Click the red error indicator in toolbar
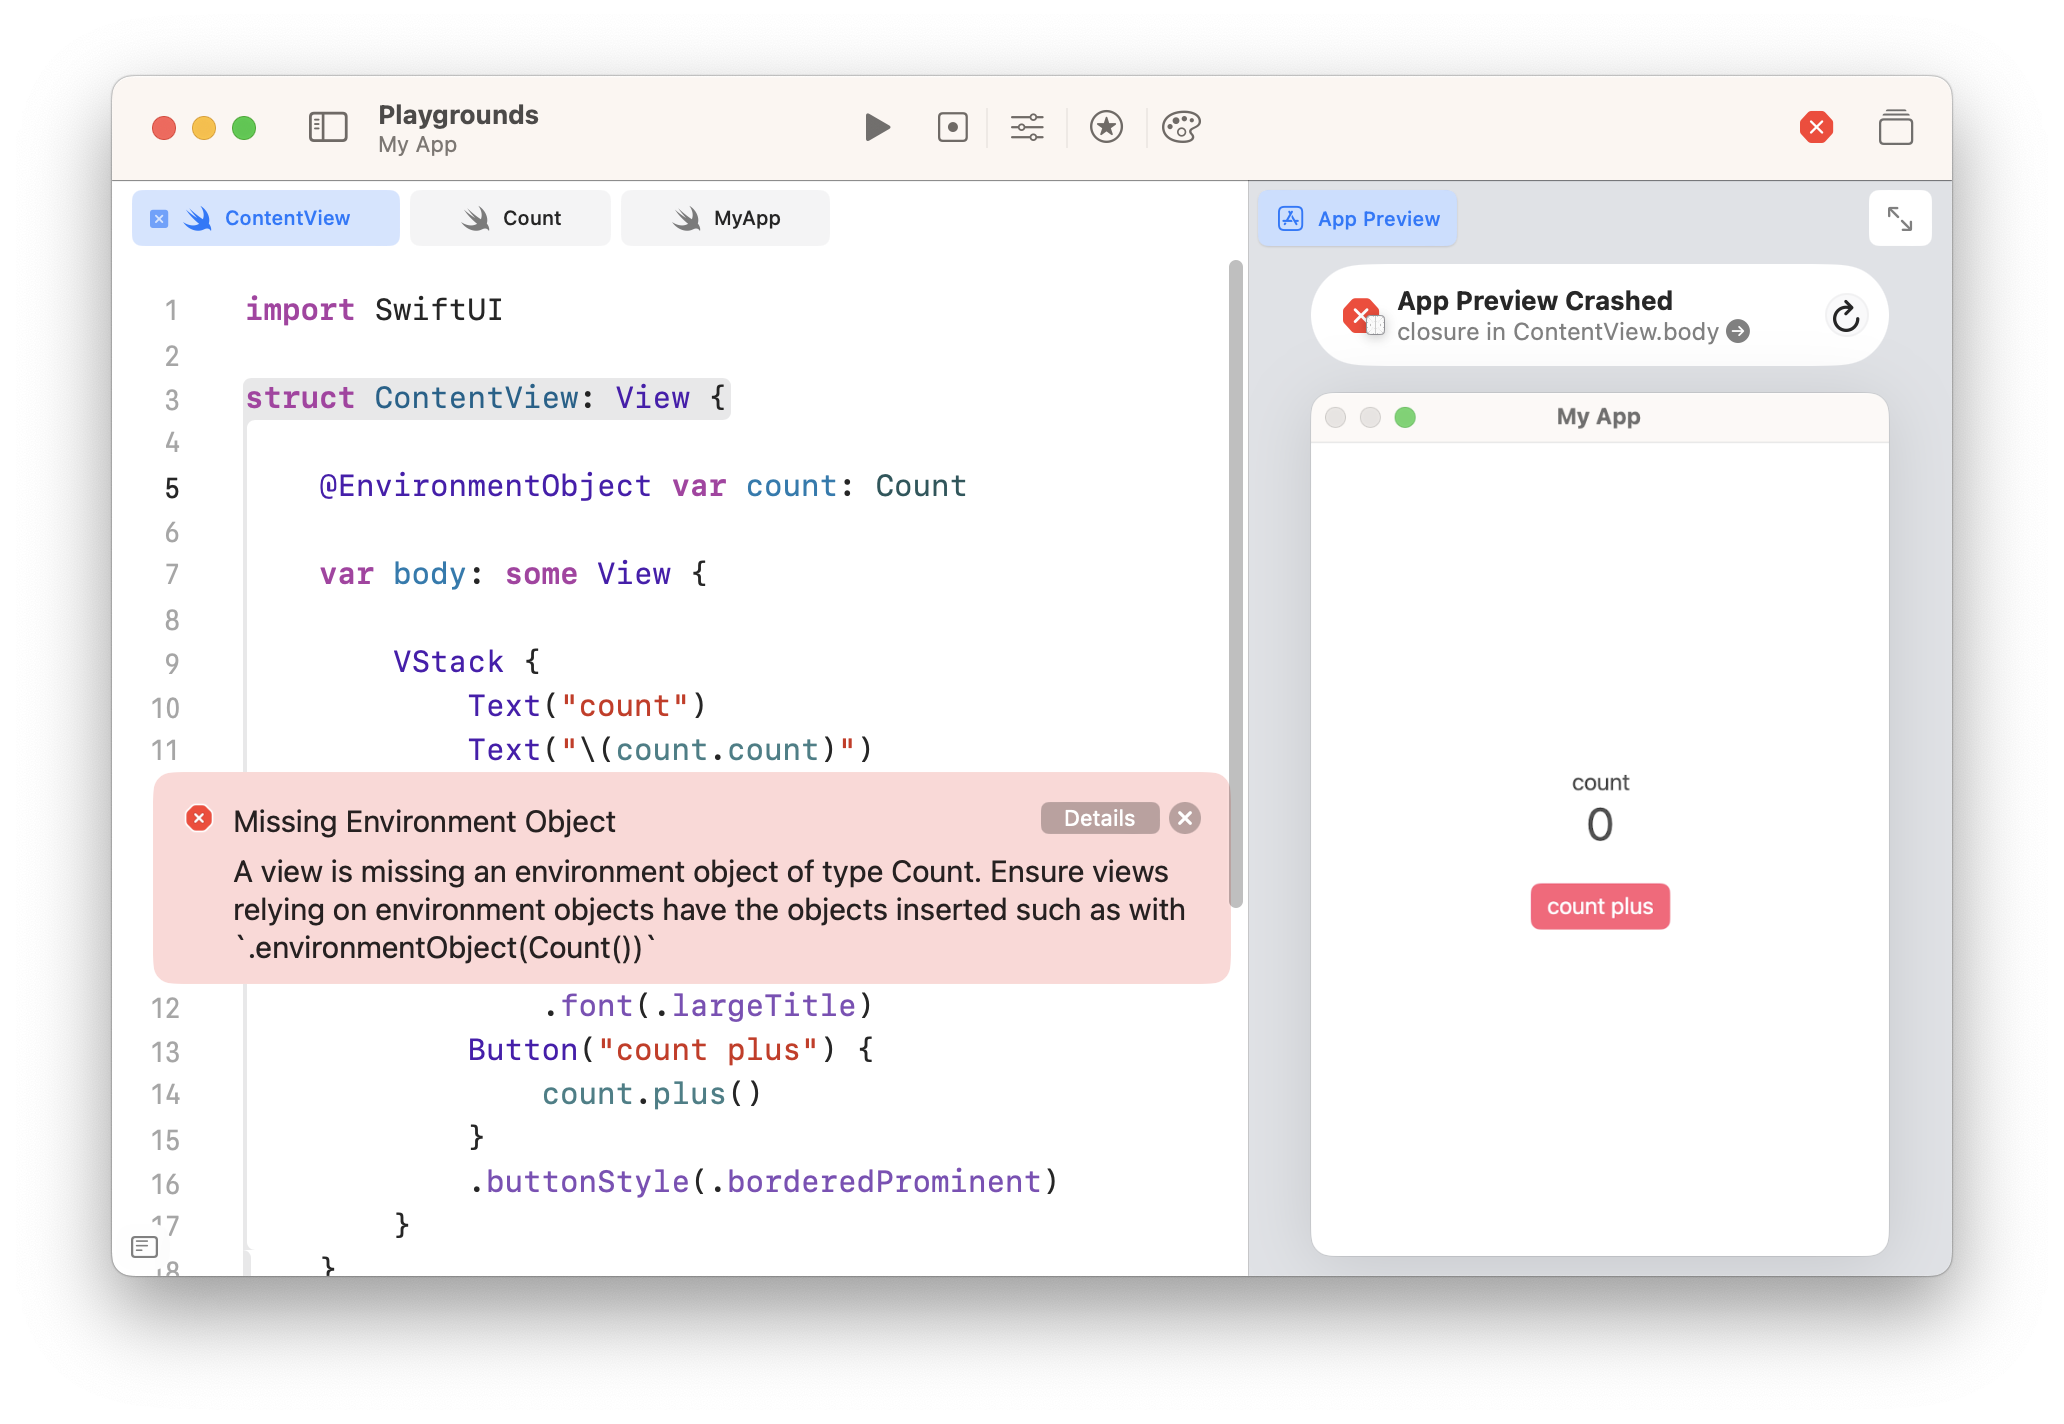The height and width of the screenshot is (1424, 2064). [x=1816, y=128]
